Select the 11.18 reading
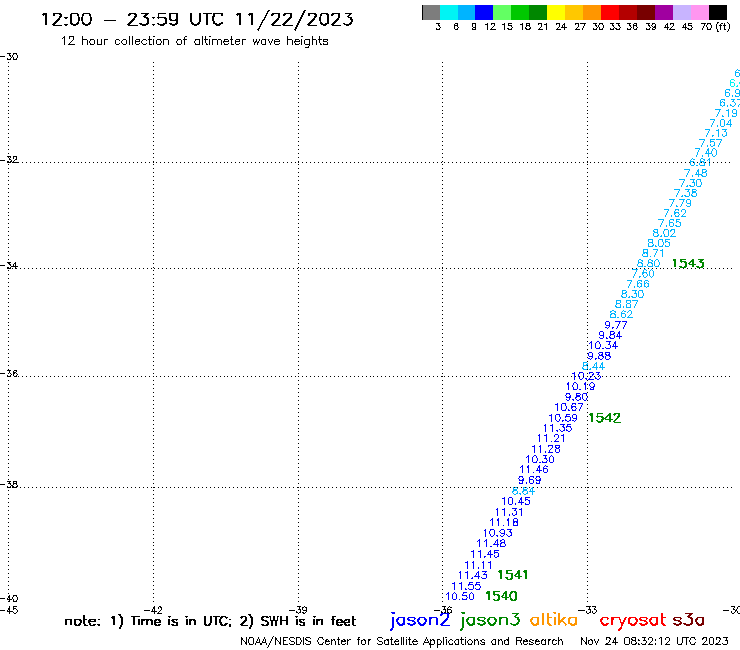The image size is (740, 650). [504, 522]
